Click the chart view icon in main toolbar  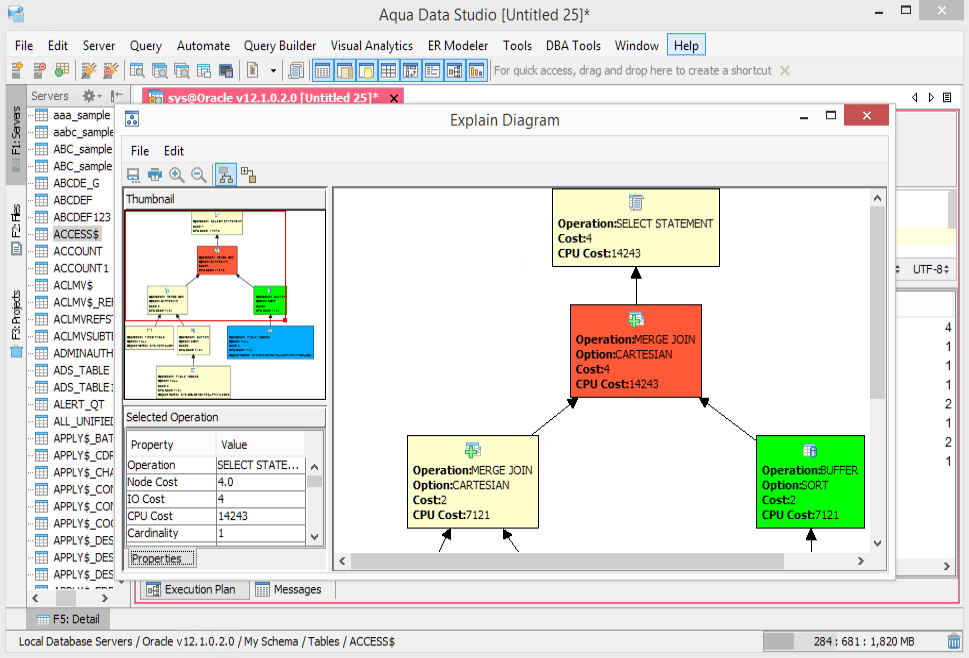coord(476,70)
